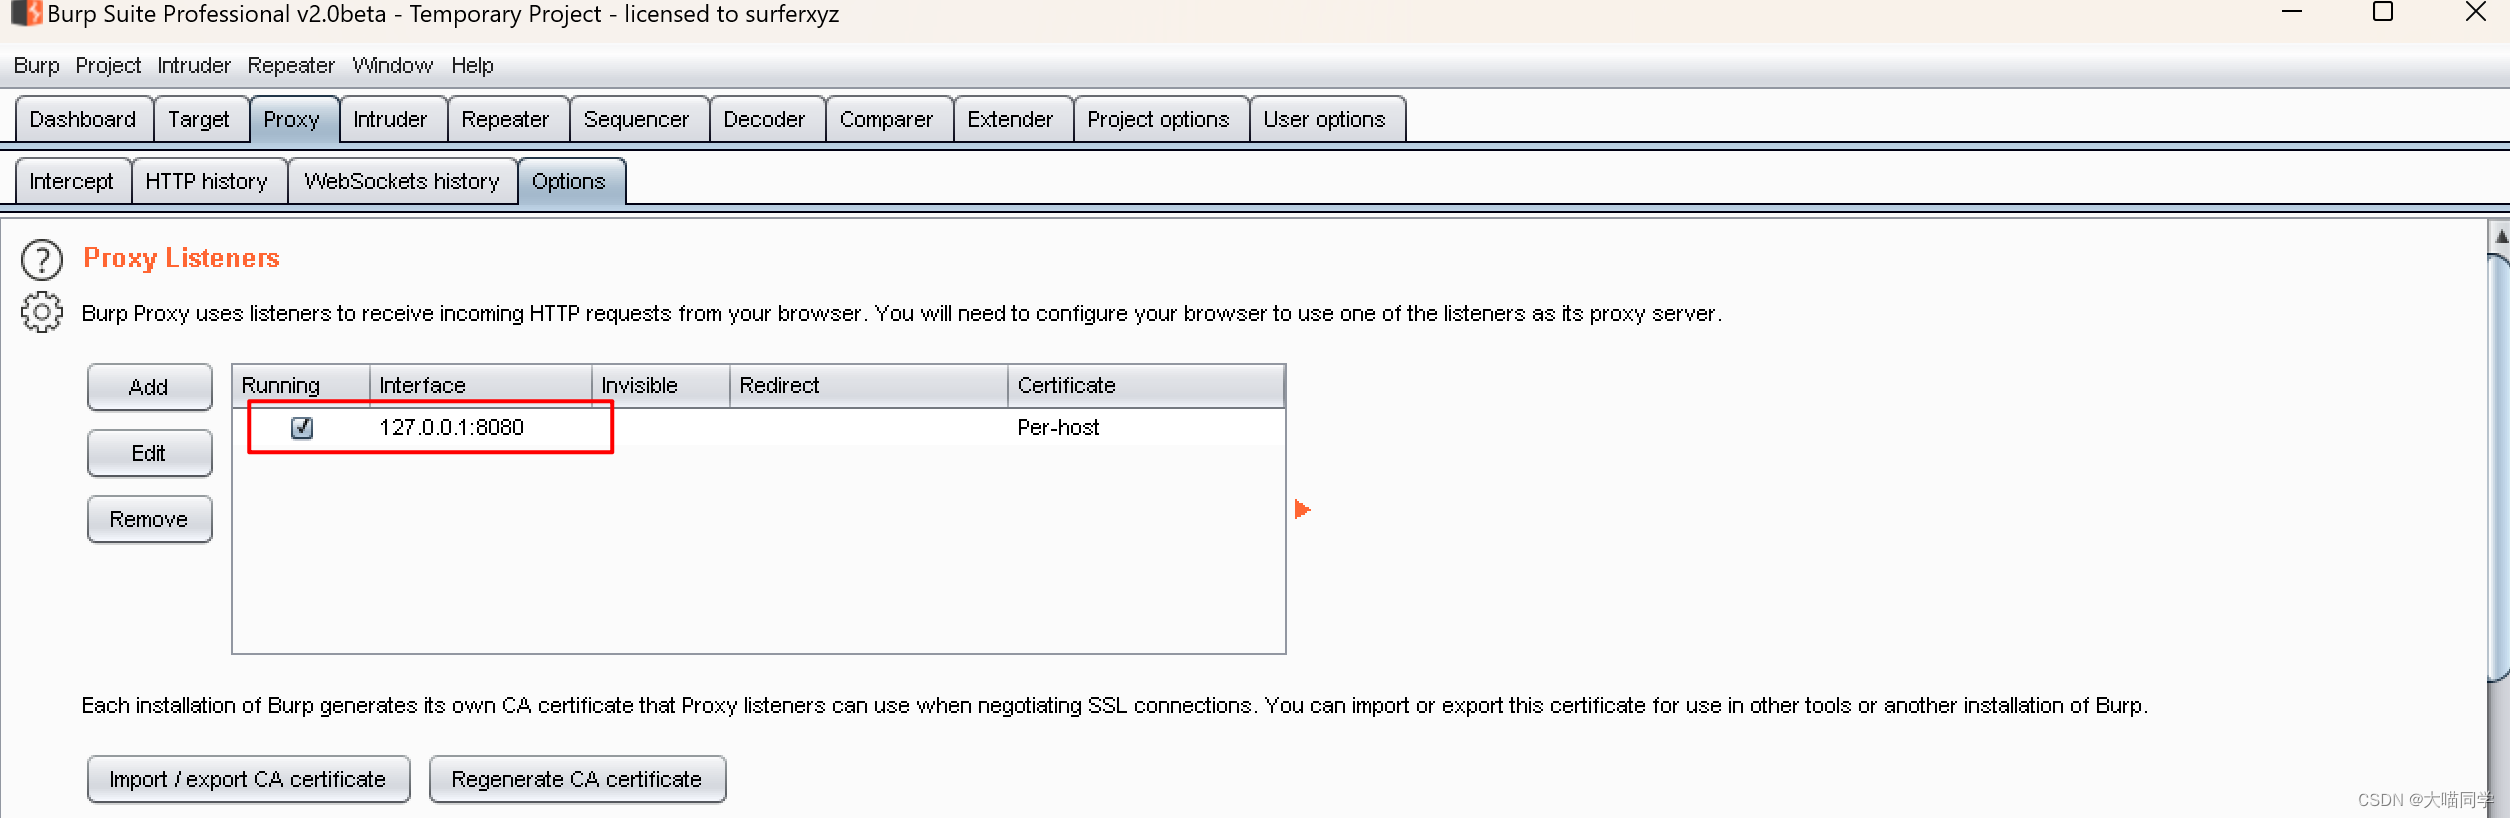Switch to the Intercept sub-tab
The width and height of the screenshot is (2510, 818).
[x=72, y=182]
